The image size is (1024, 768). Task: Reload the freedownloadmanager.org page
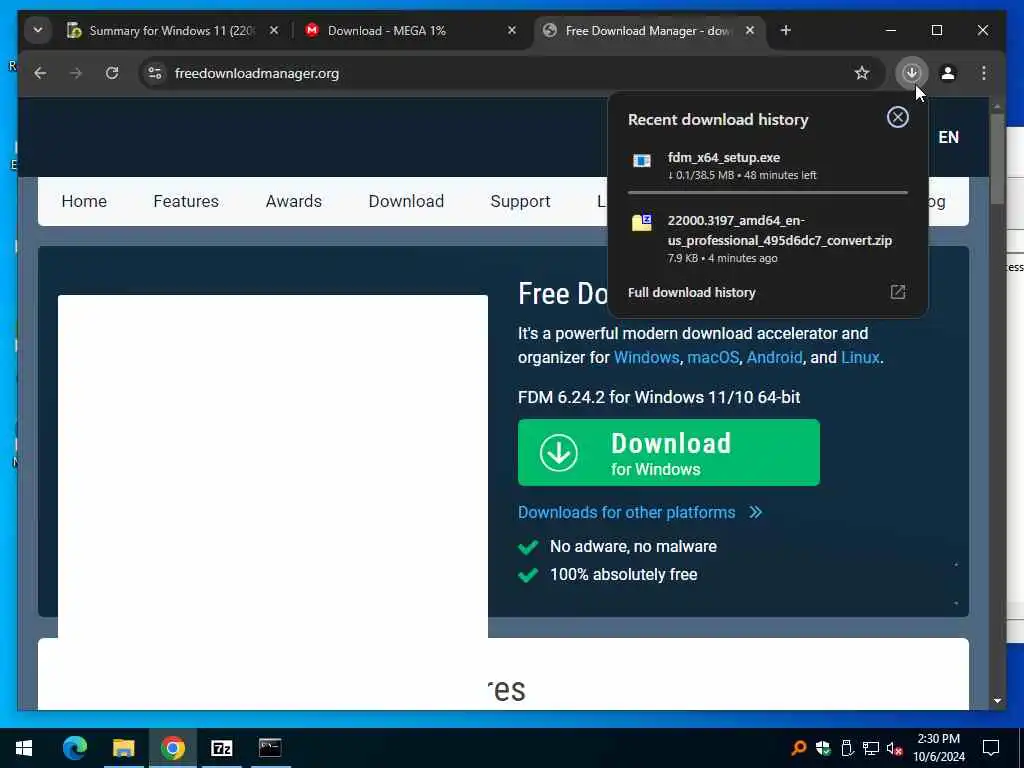112,73
